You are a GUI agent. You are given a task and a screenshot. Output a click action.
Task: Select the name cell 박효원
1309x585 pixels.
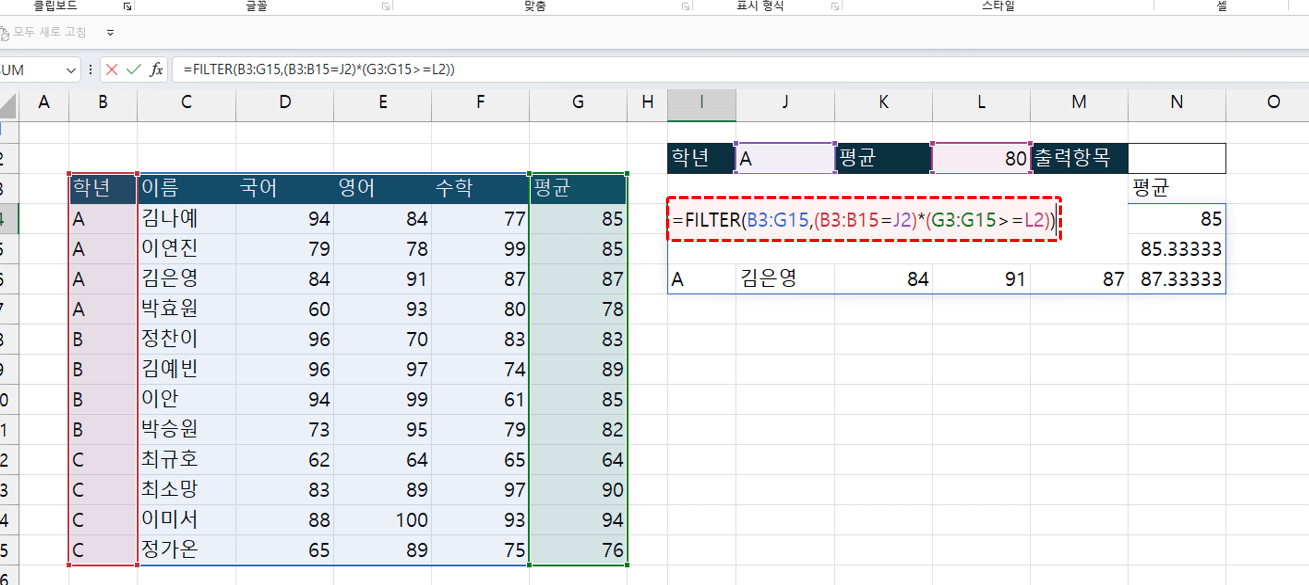tap(187, 308)
